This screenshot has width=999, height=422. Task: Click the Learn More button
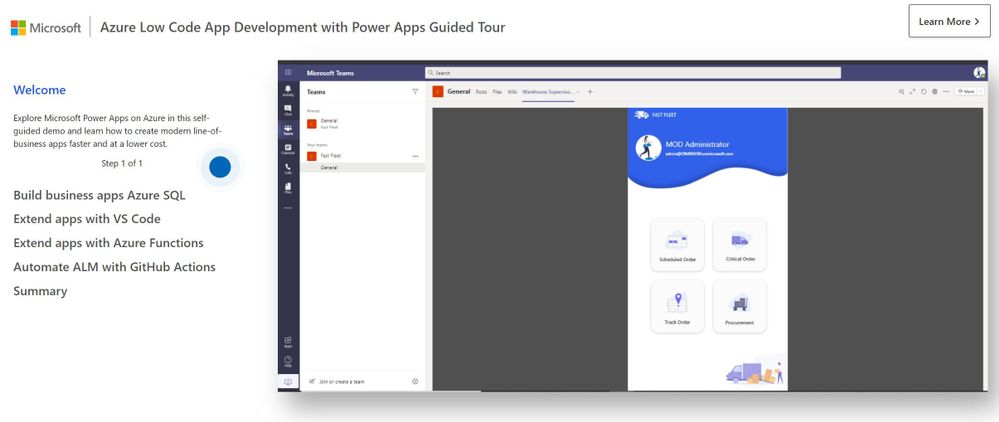tap(949, 21)
